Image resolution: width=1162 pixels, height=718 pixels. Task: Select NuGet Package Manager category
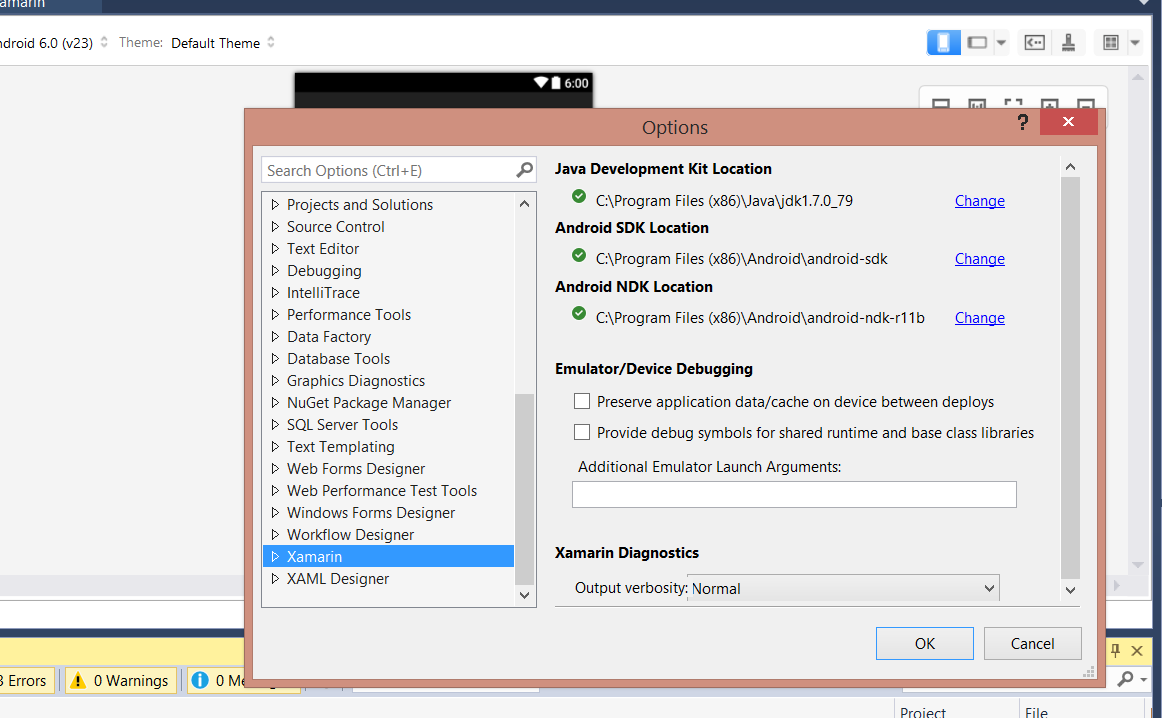pos(368,402)
